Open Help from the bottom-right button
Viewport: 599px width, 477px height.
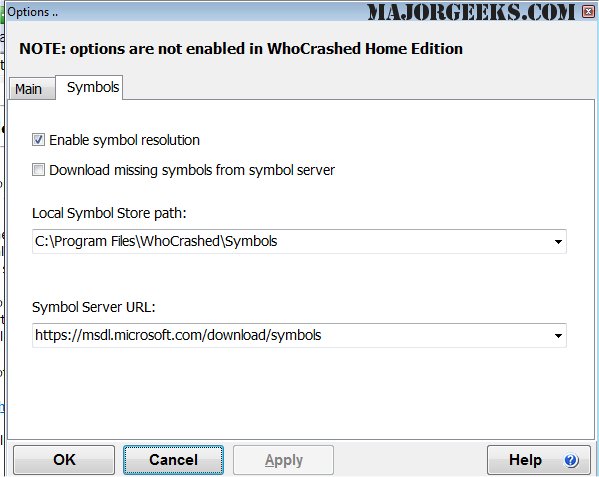(539, 460)
